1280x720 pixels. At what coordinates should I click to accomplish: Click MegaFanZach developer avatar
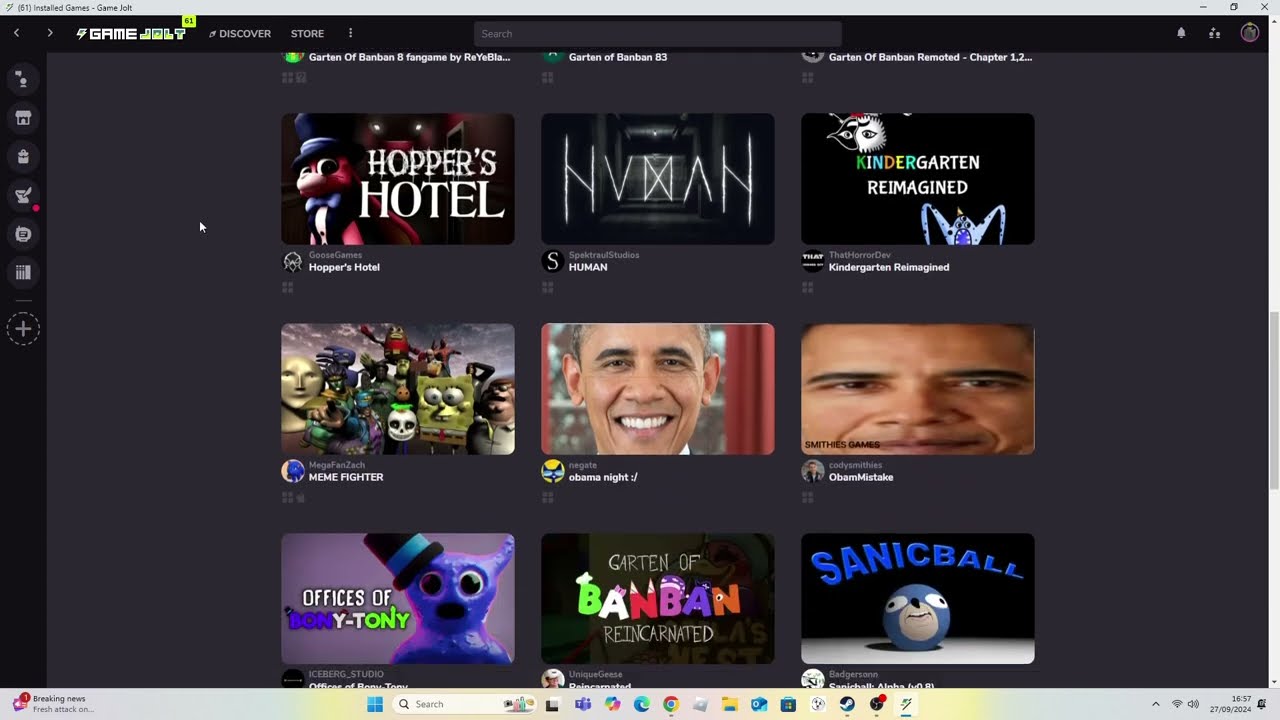(293, 472)
